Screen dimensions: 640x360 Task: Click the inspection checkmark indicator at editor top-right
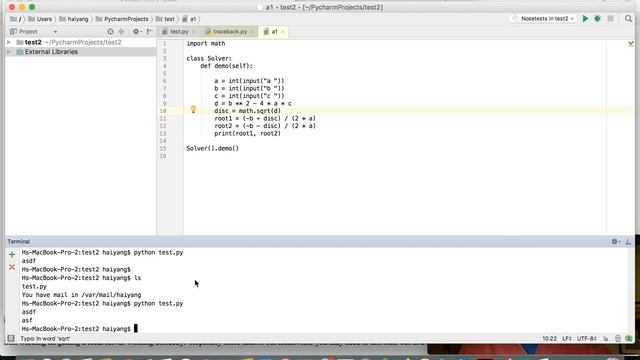[631, 43]
